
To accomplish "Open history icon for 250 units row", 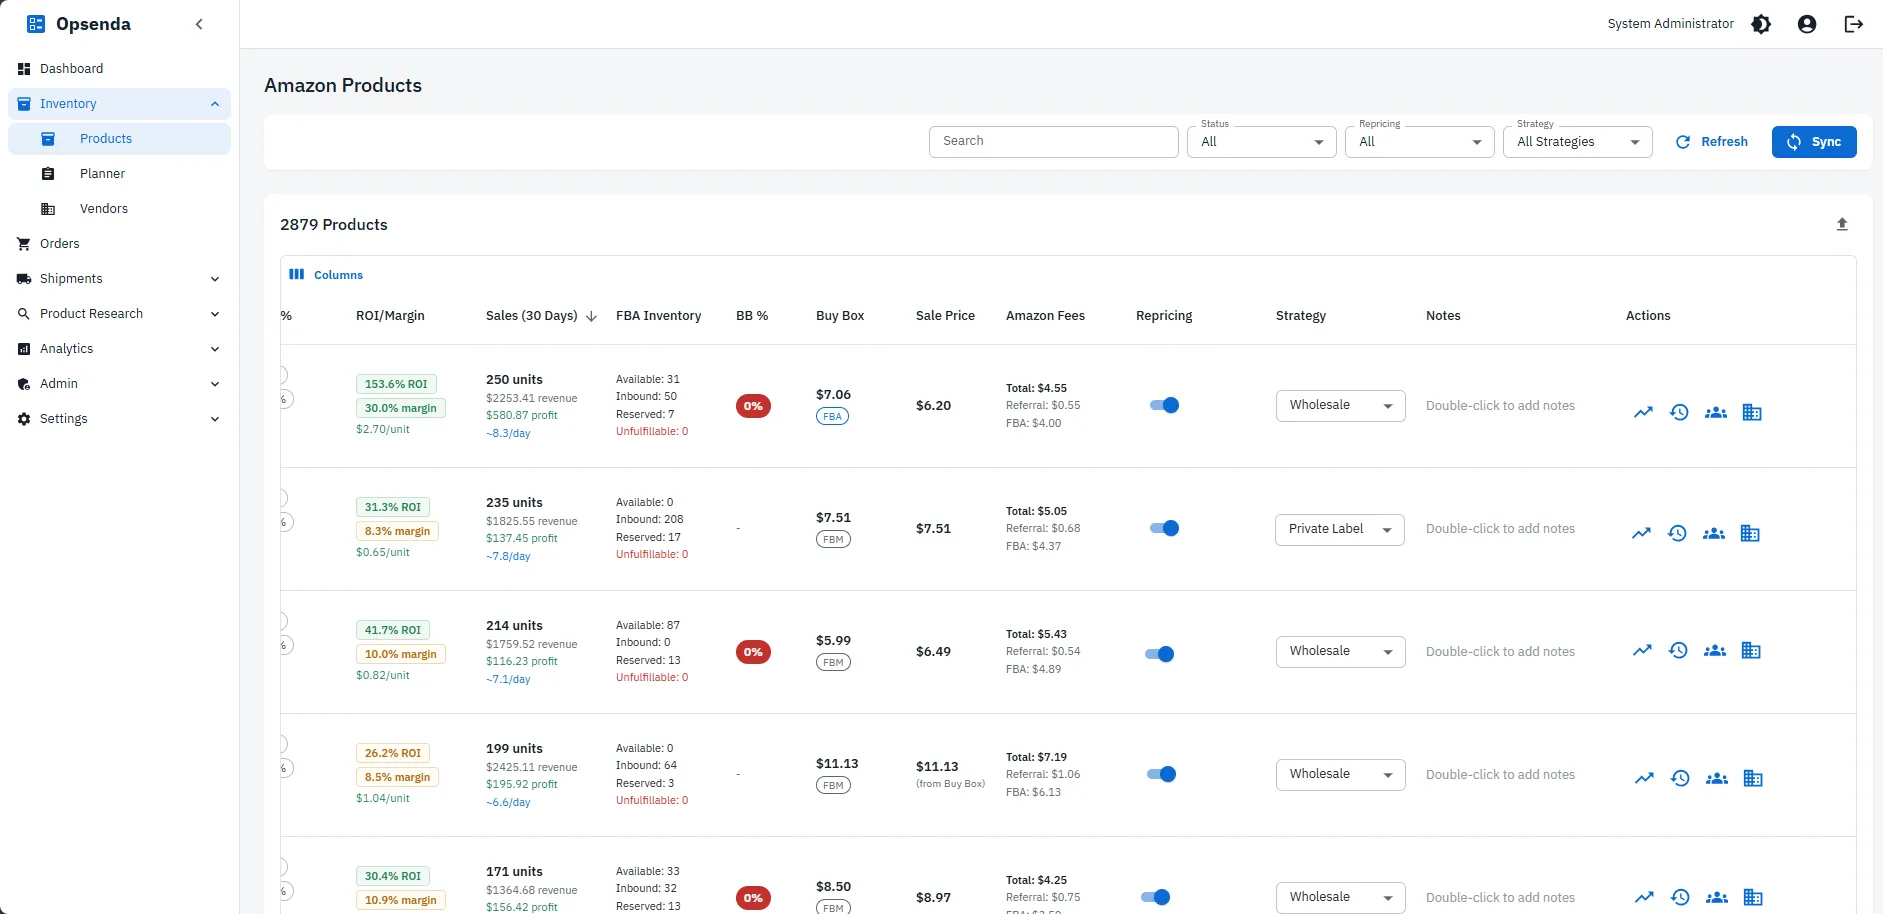I will point(1679,412).
